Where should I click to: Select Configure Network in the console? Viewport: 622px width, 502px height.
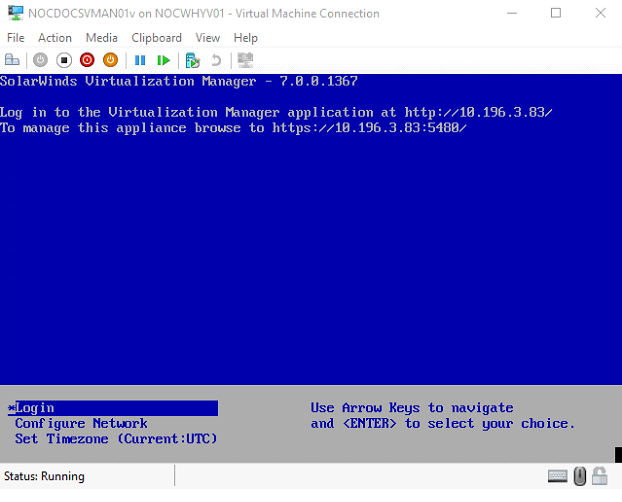(81, 423)
